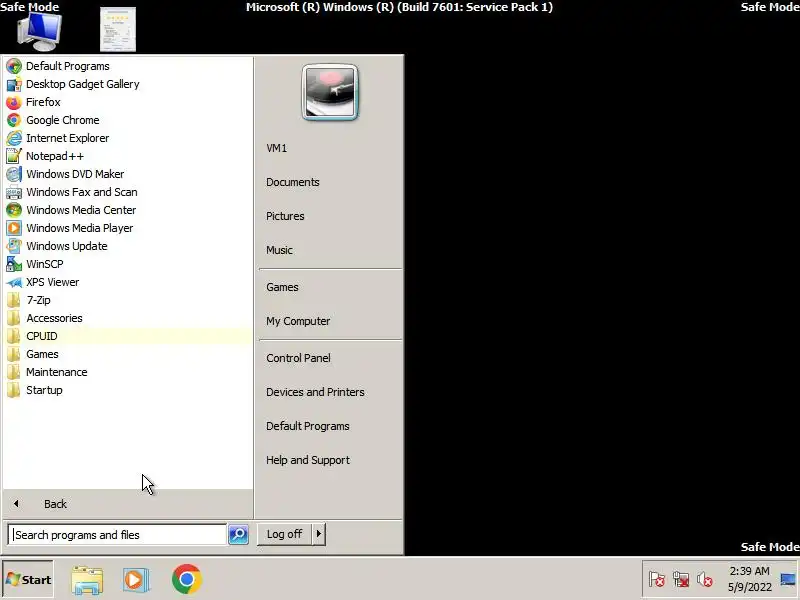This screenshot has width=800, height=600.
Task: Launch Windows DVD Maker
Action: tap(128, 174)
